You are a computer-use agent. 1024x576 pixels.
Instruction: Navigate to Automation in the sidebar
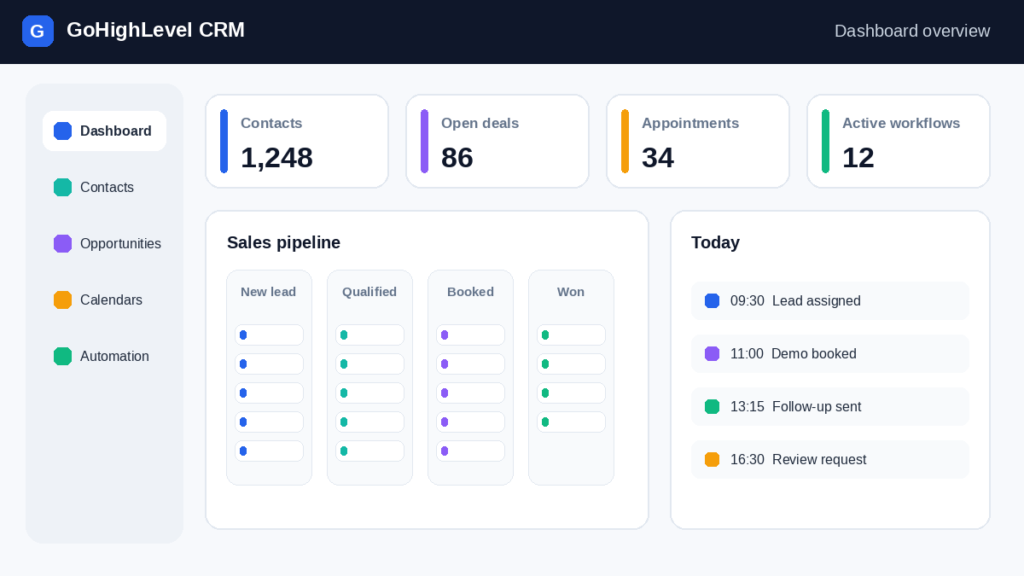pyautogui.click(x=104, y=356)
